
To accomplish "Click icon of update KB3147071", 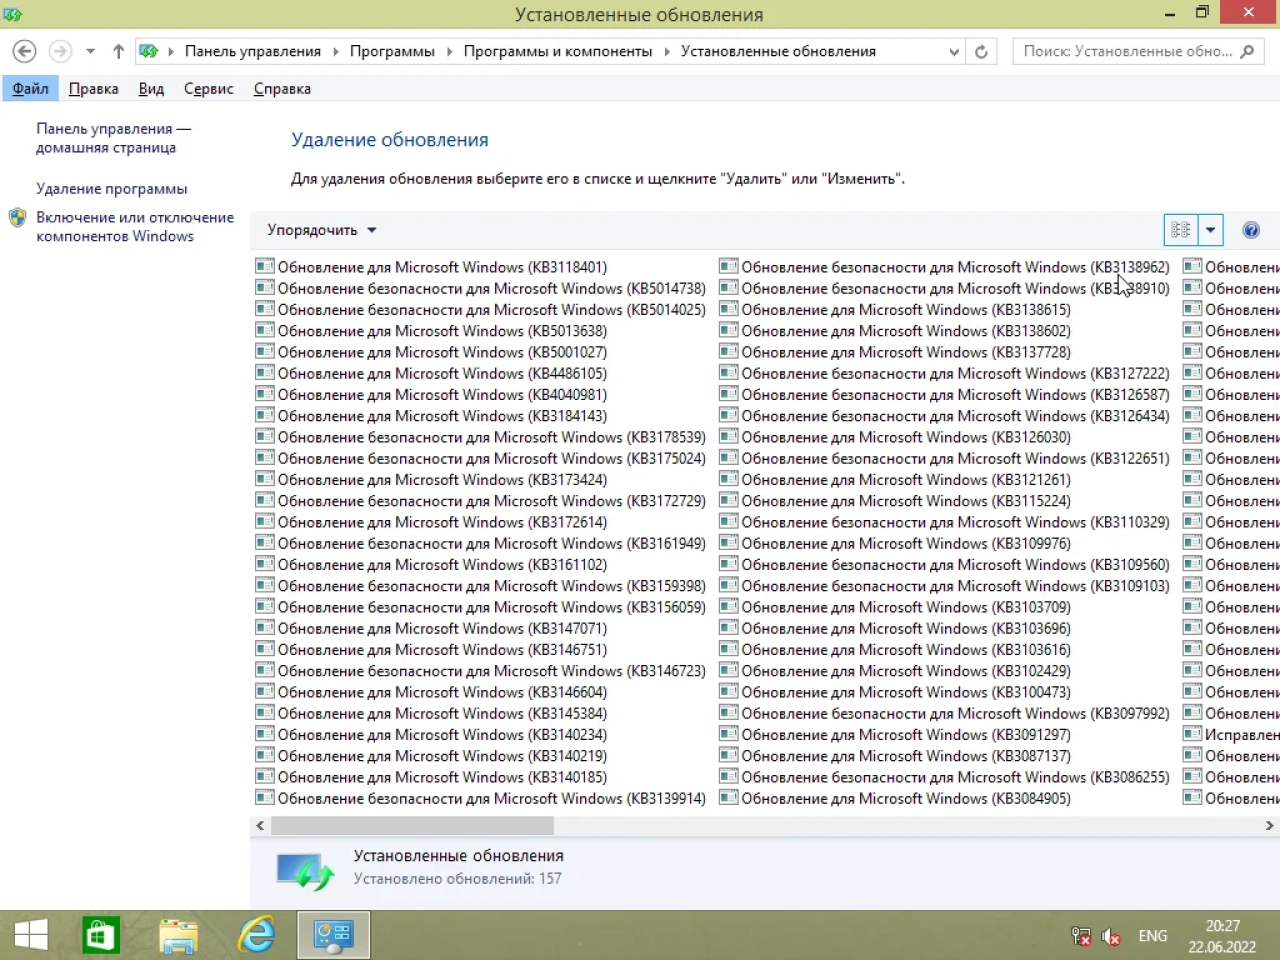I will [x=265, y=627].
